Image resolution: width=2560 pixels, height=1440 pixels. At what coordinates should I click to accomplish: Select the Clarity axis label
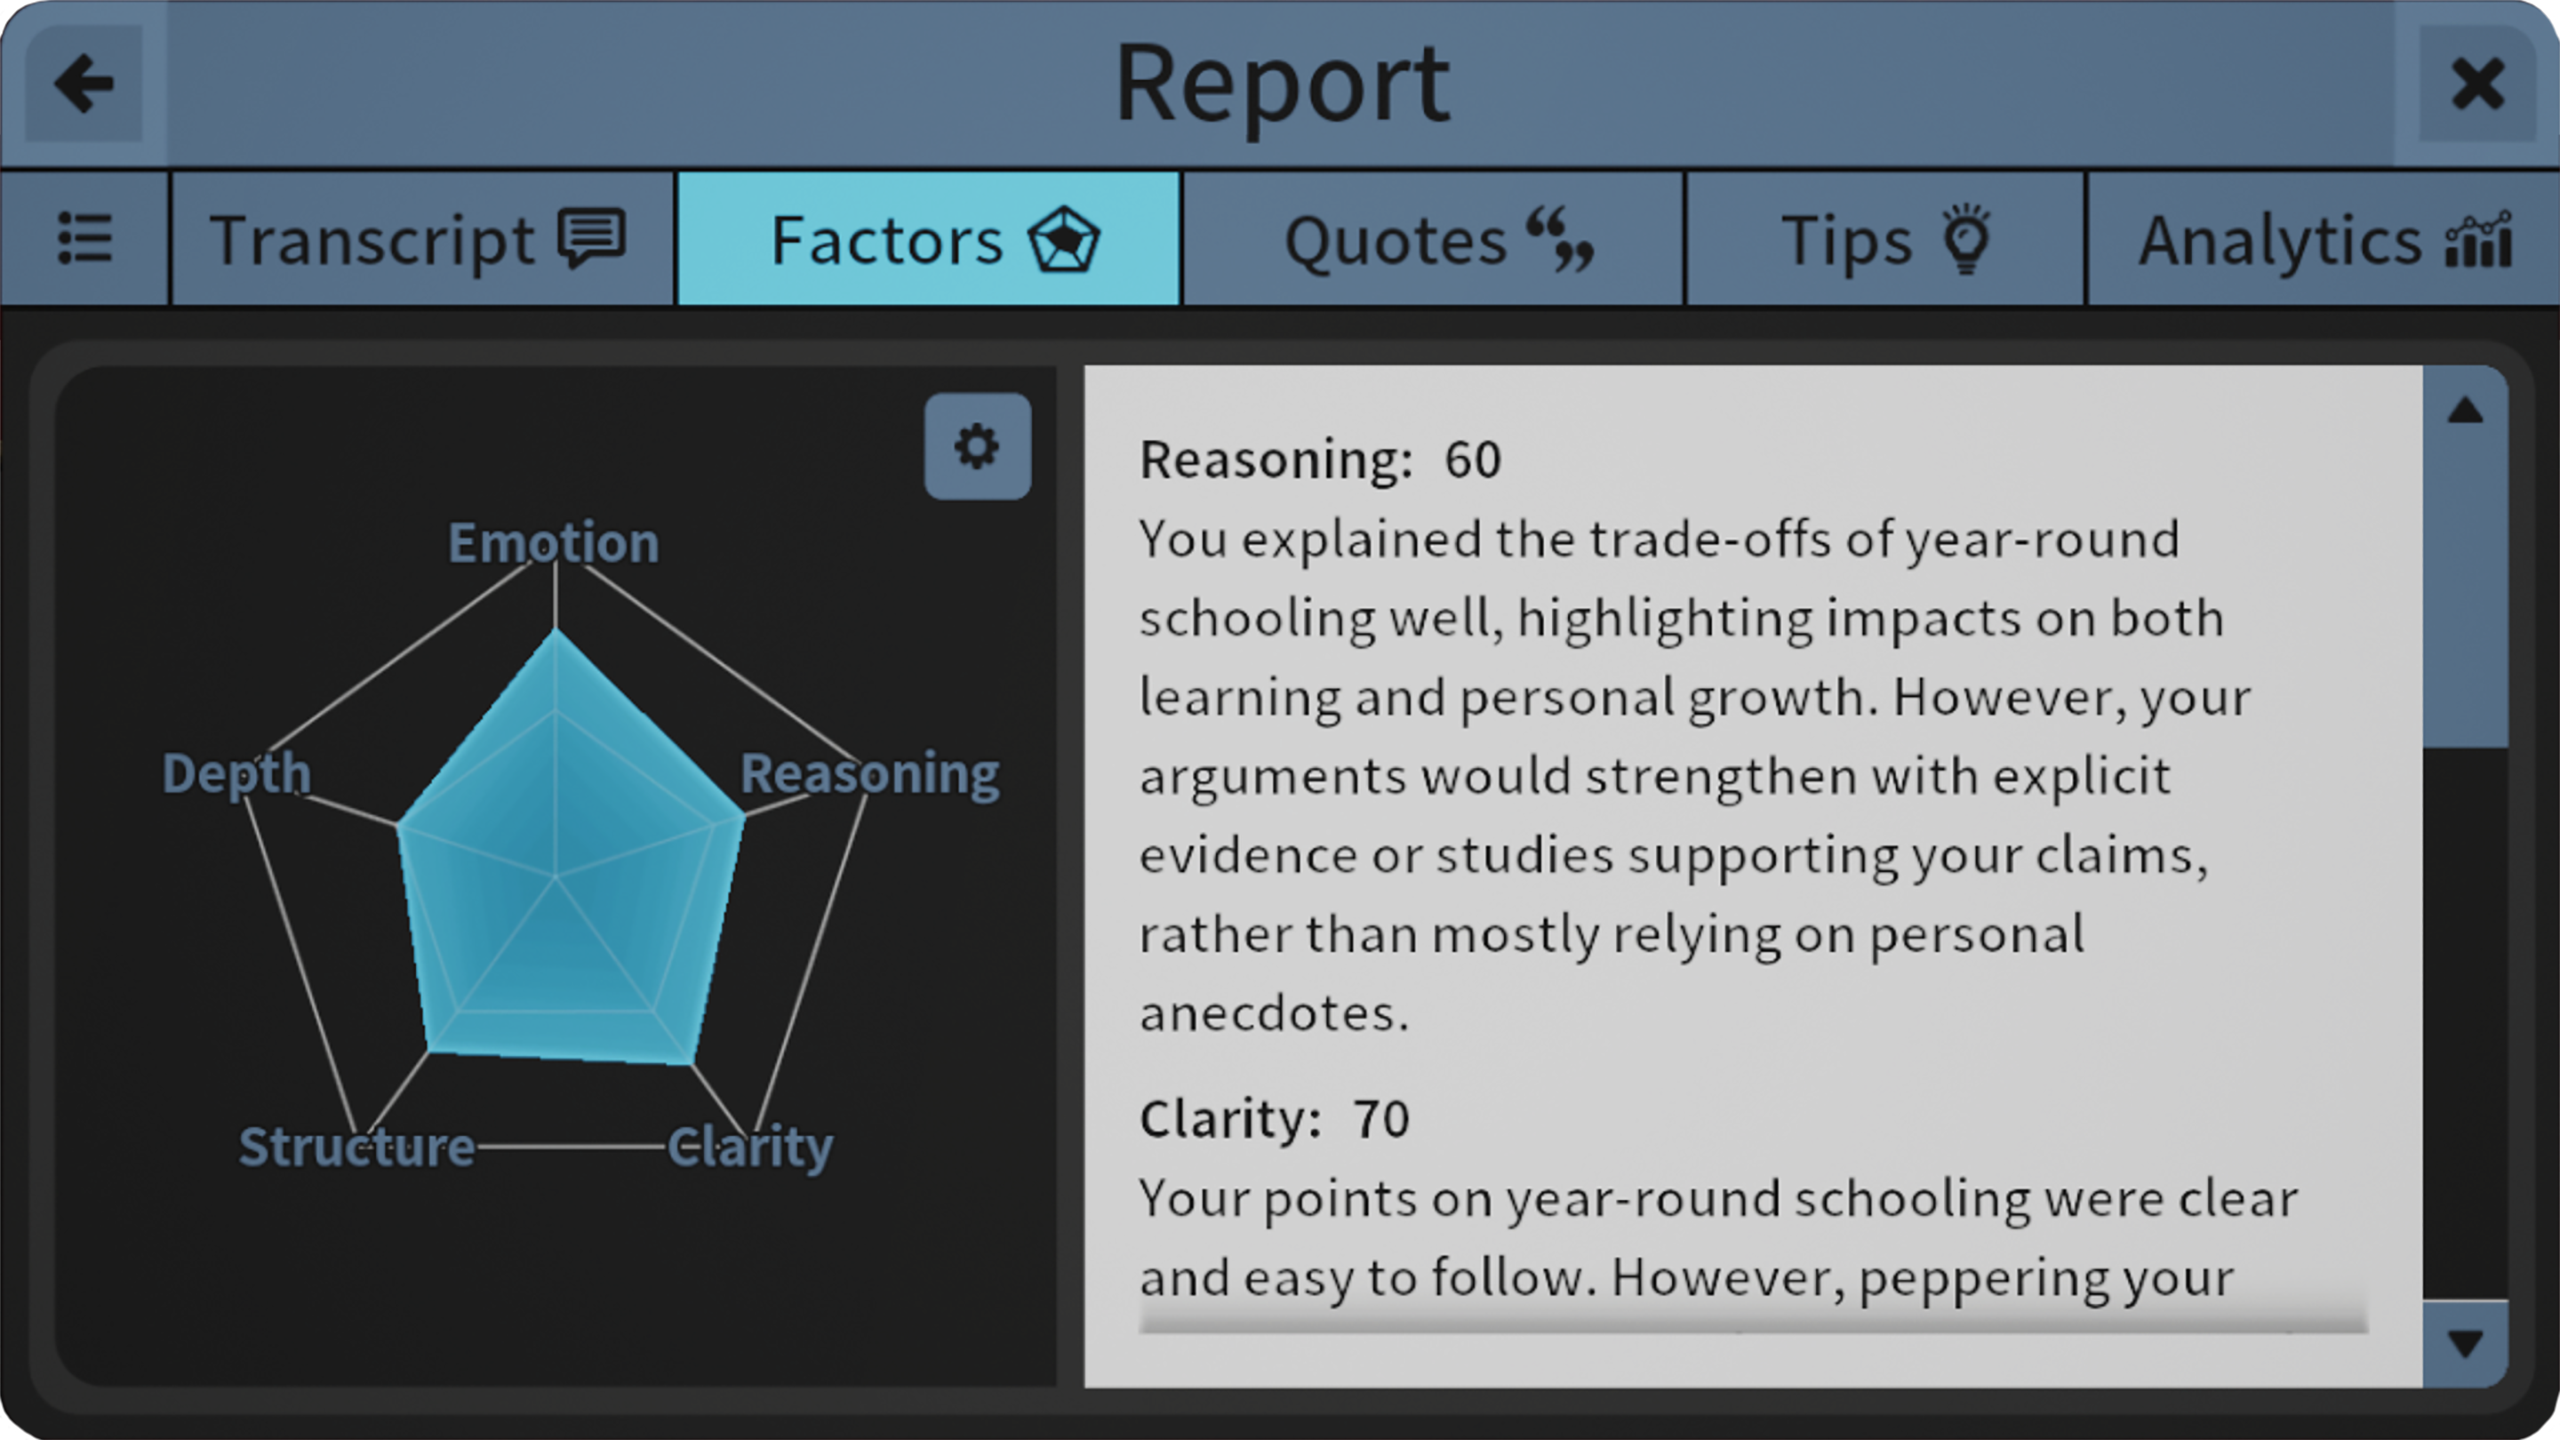[750, 1146]
